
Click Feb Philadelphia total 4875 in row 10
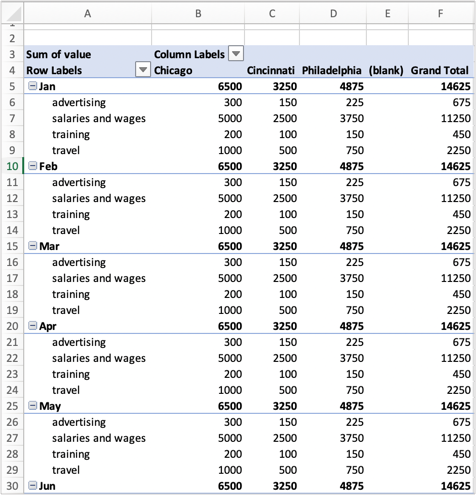click(x=352, y=166)
